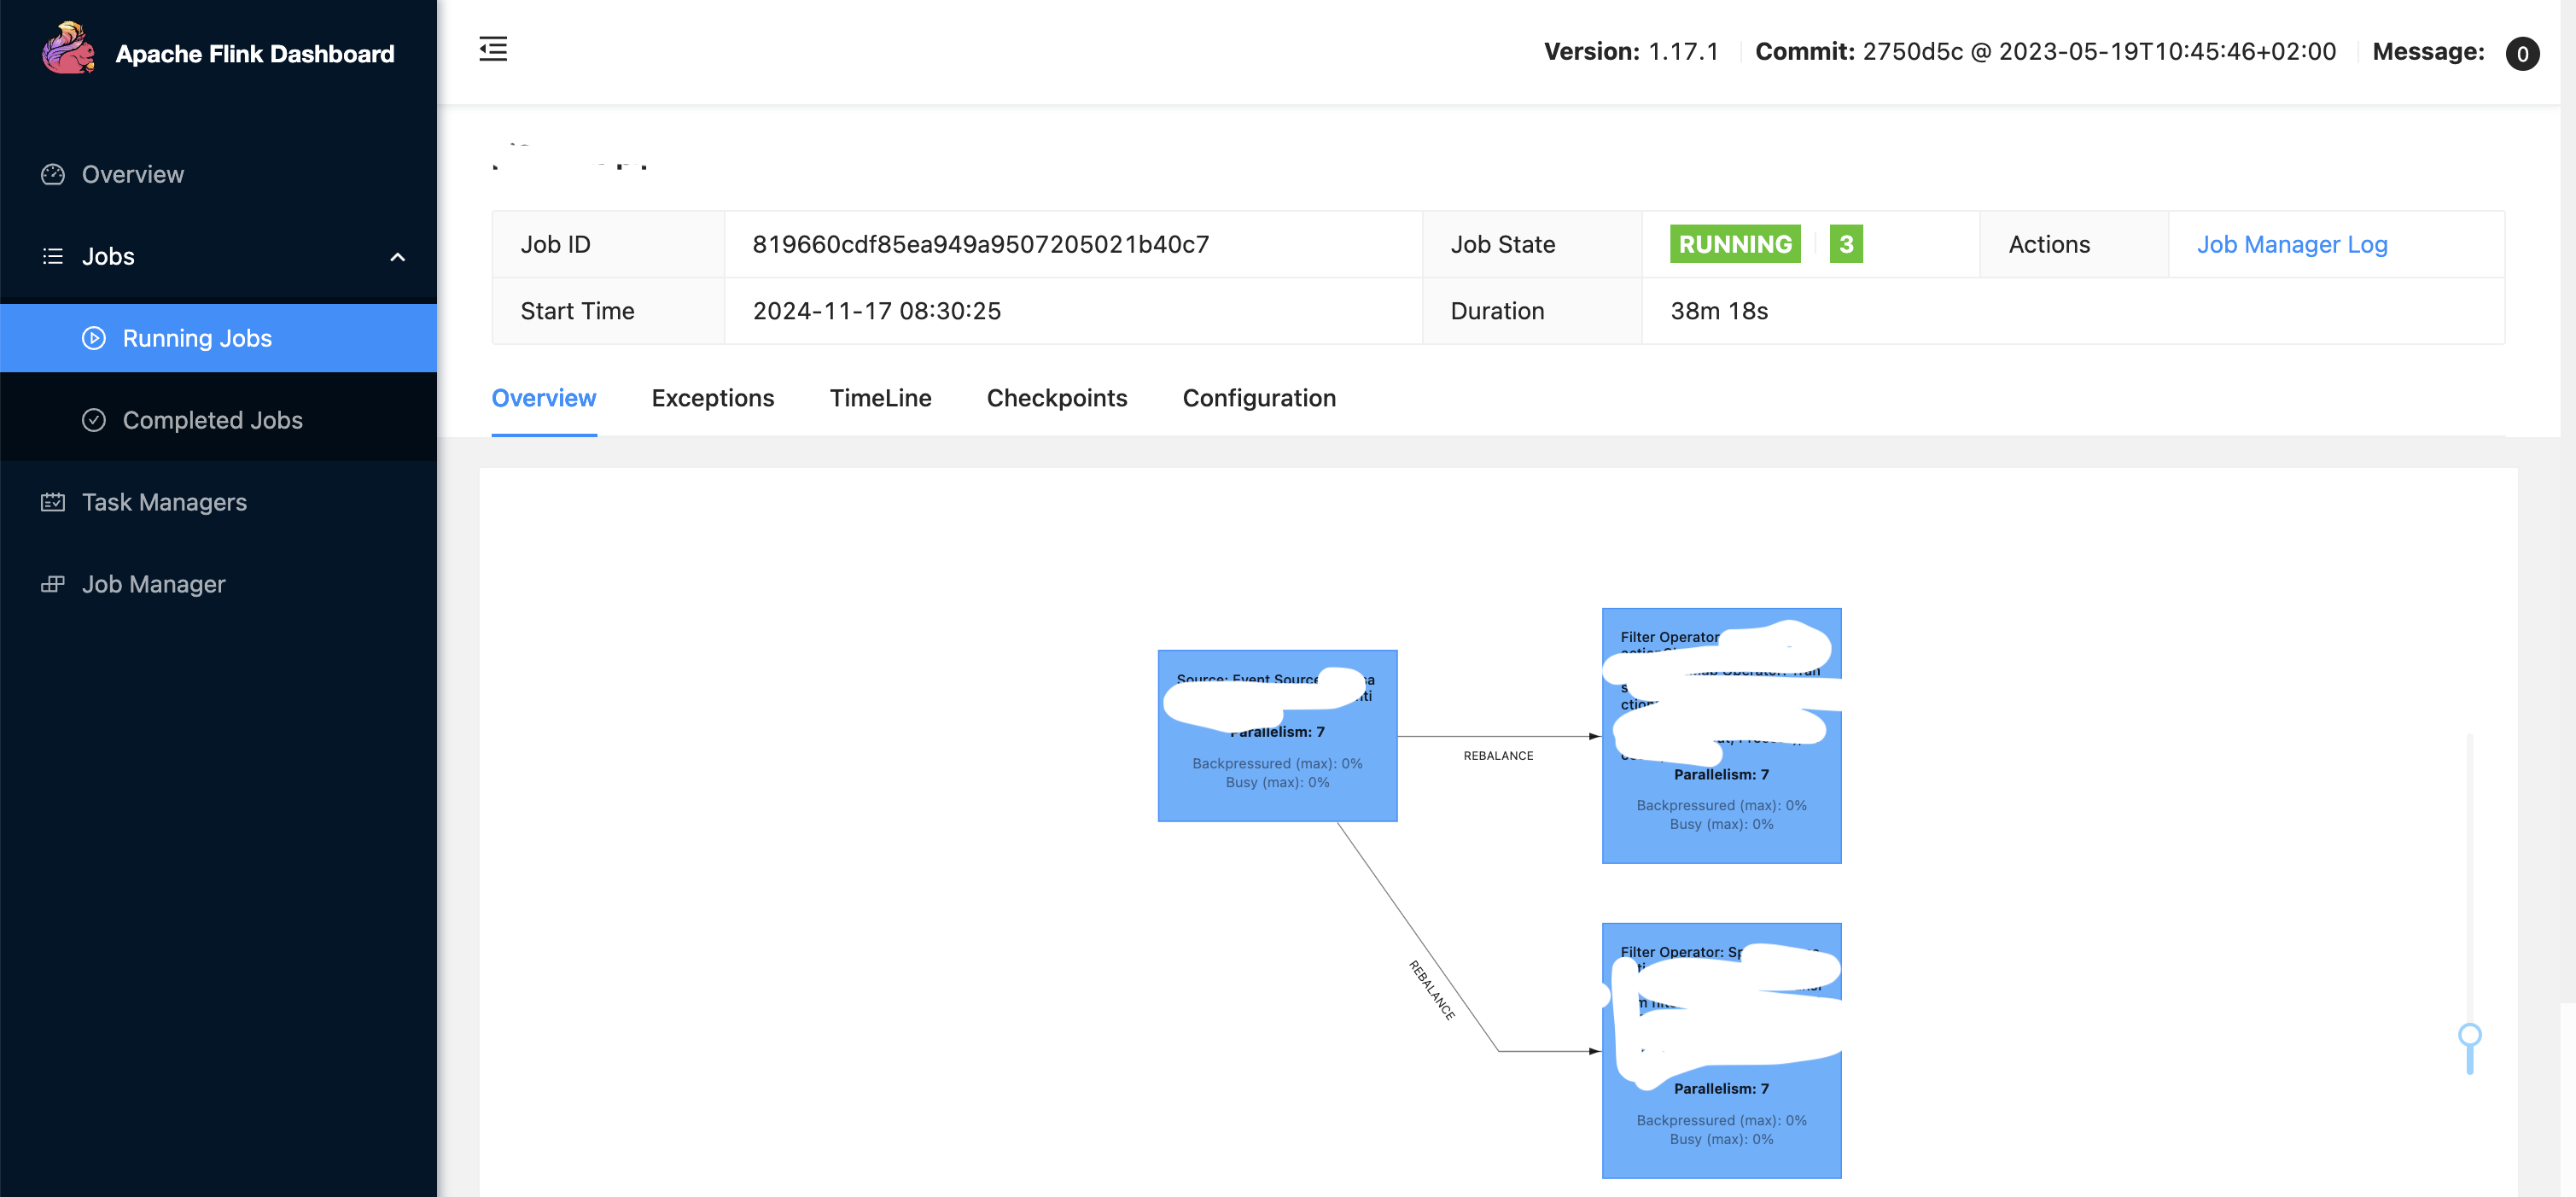Image resolution: width=2576 pixels, height=1197 pixels.
Task: Switch to the Exceptions tab
Action: pyautogui.click(x=713, y=398)
